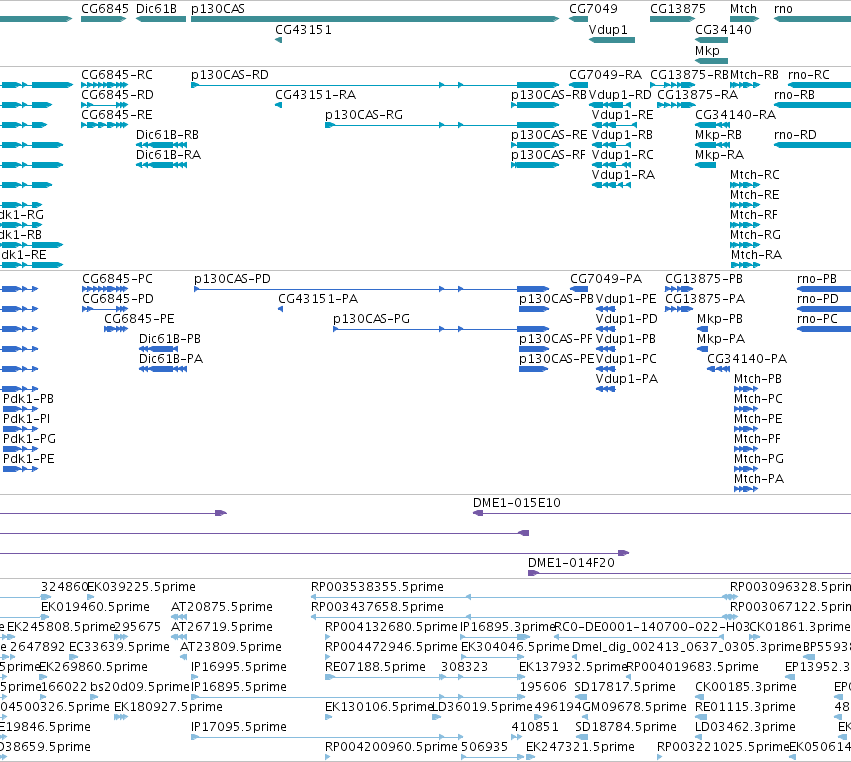Select the CG43151 gene label

[x=303, y=30]
